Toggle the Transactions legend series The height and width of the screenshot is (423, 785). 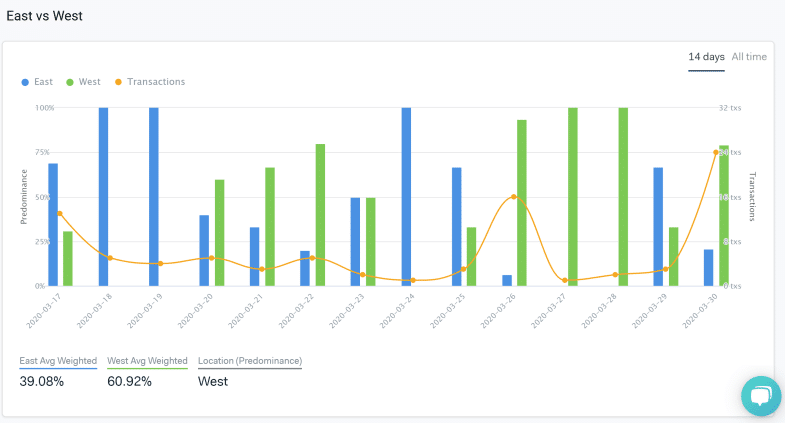click(155, 82)
